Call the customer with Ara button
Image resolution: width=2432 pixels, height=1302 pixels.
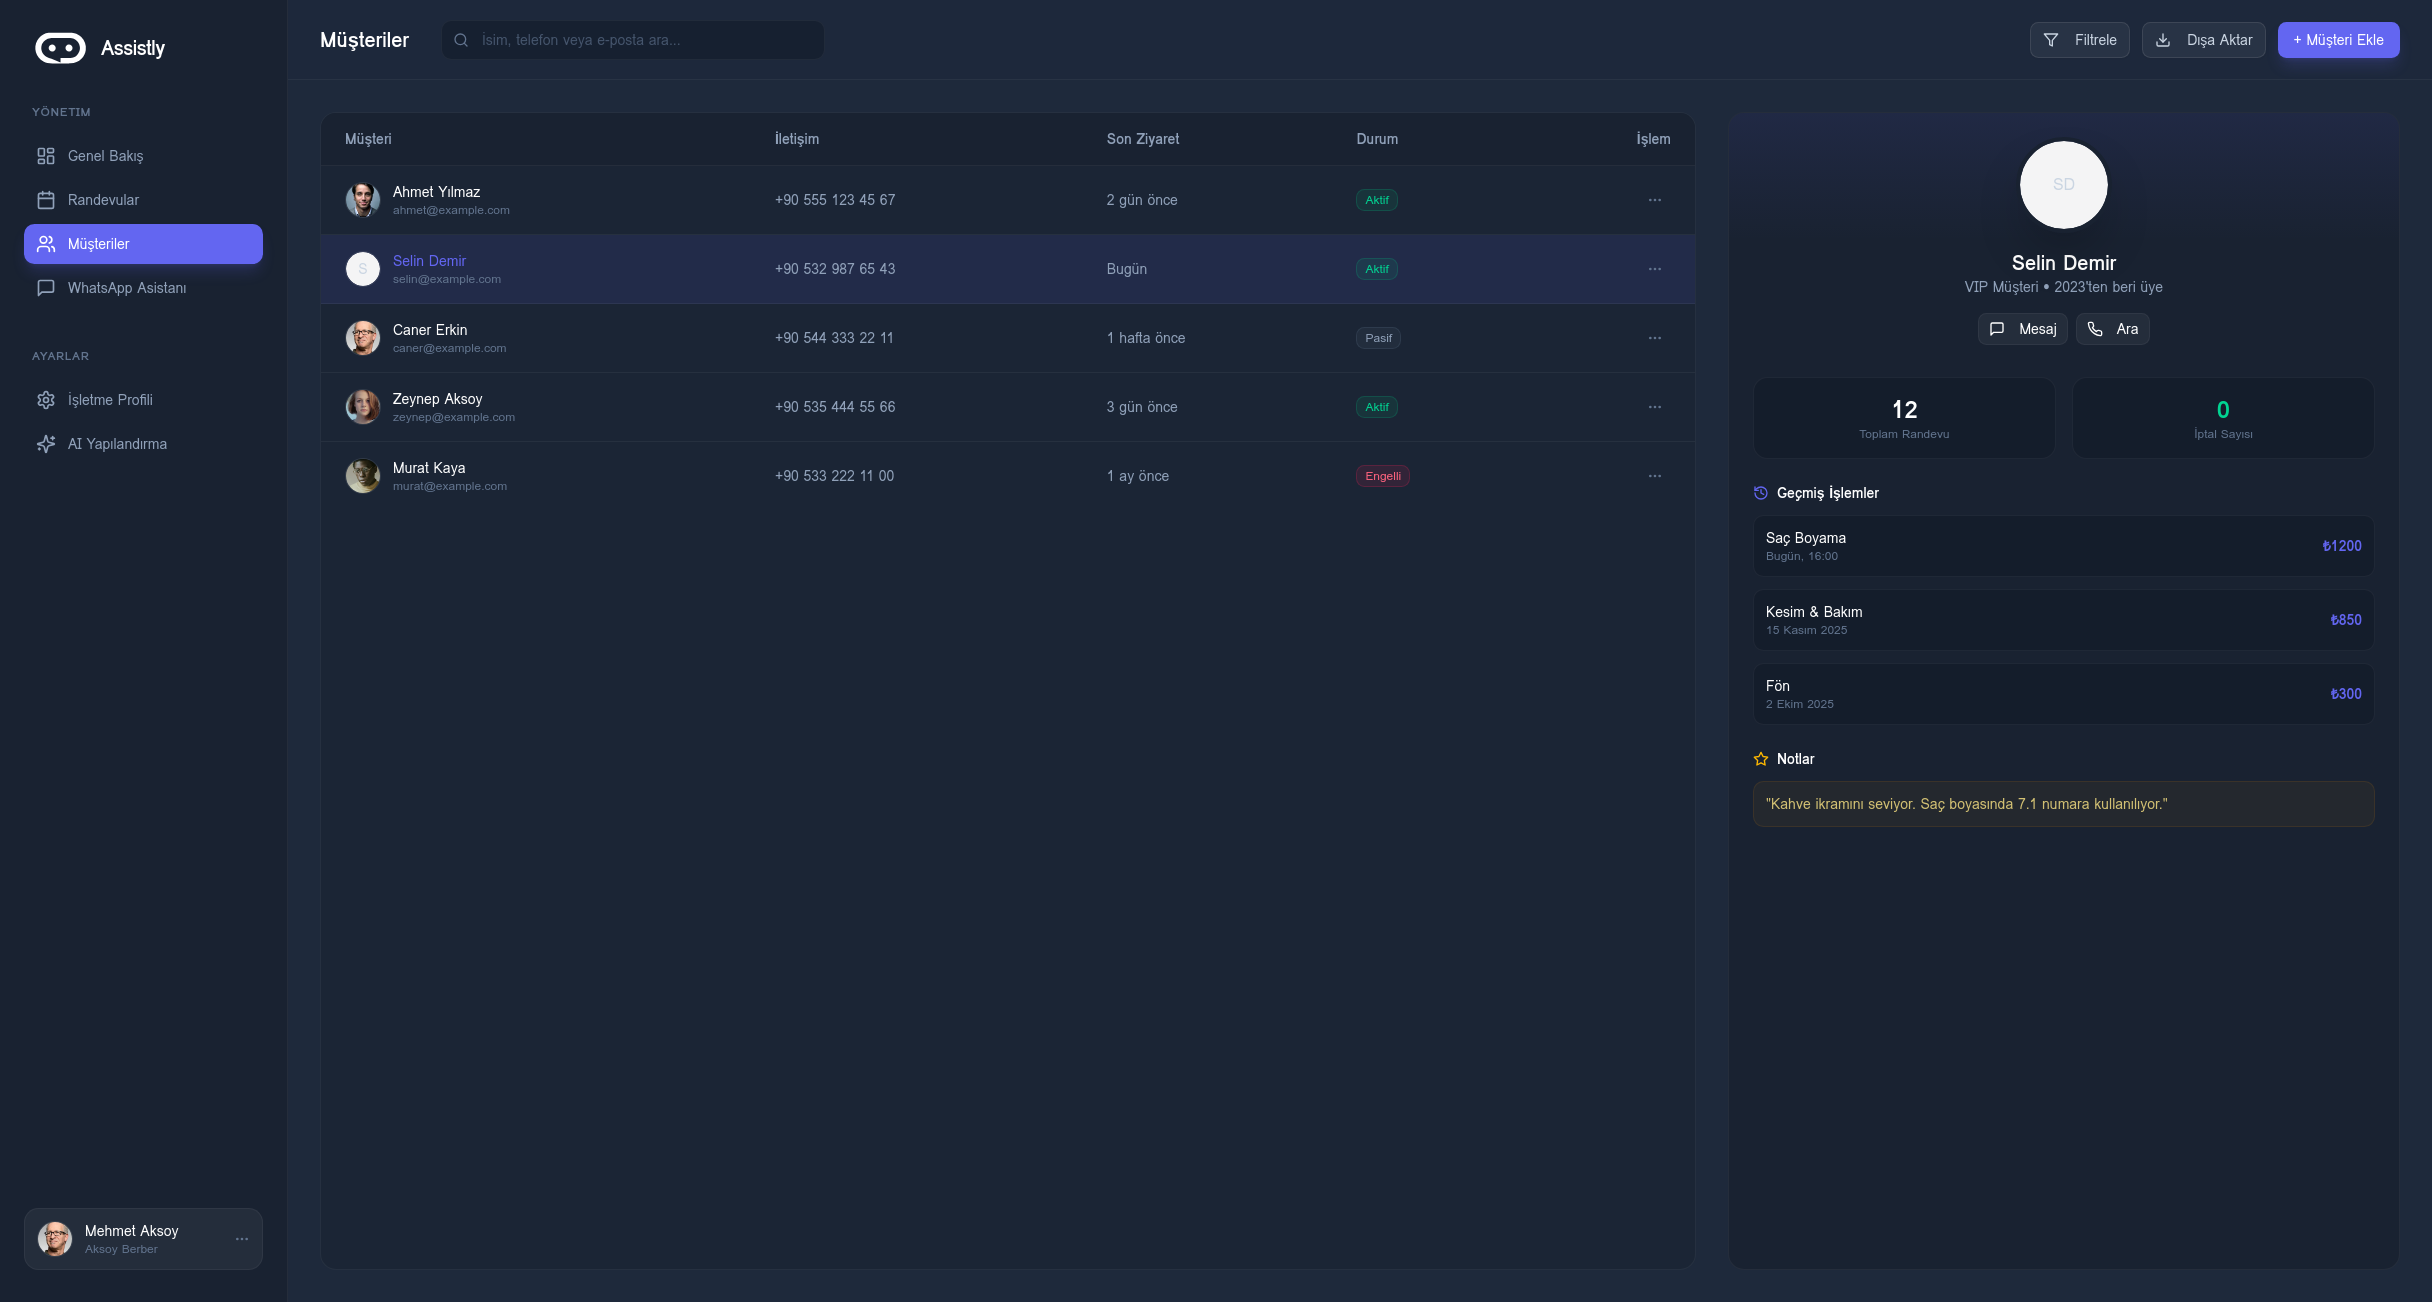click(2112, 329)
